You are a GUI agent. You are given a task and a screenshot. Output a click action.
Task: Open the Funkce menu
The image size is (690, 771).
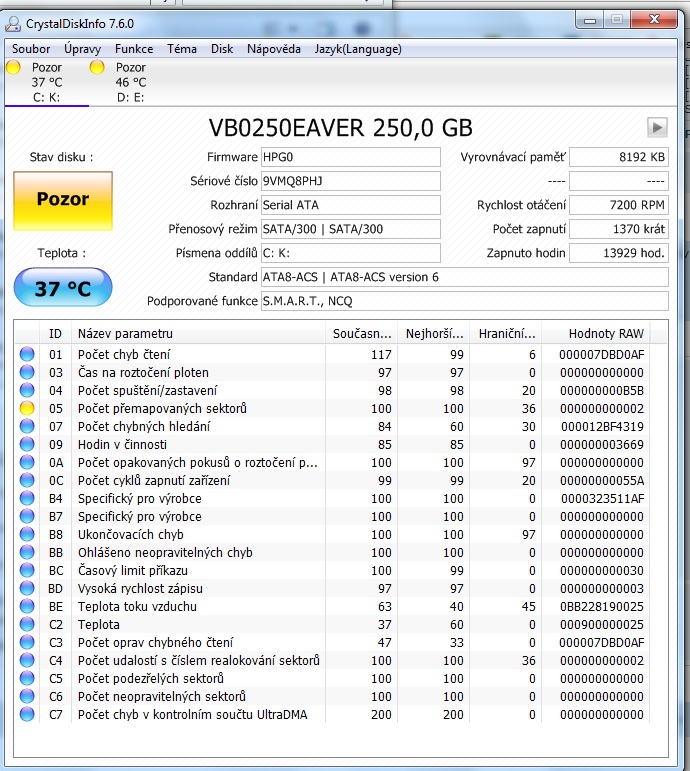point(134,48)
